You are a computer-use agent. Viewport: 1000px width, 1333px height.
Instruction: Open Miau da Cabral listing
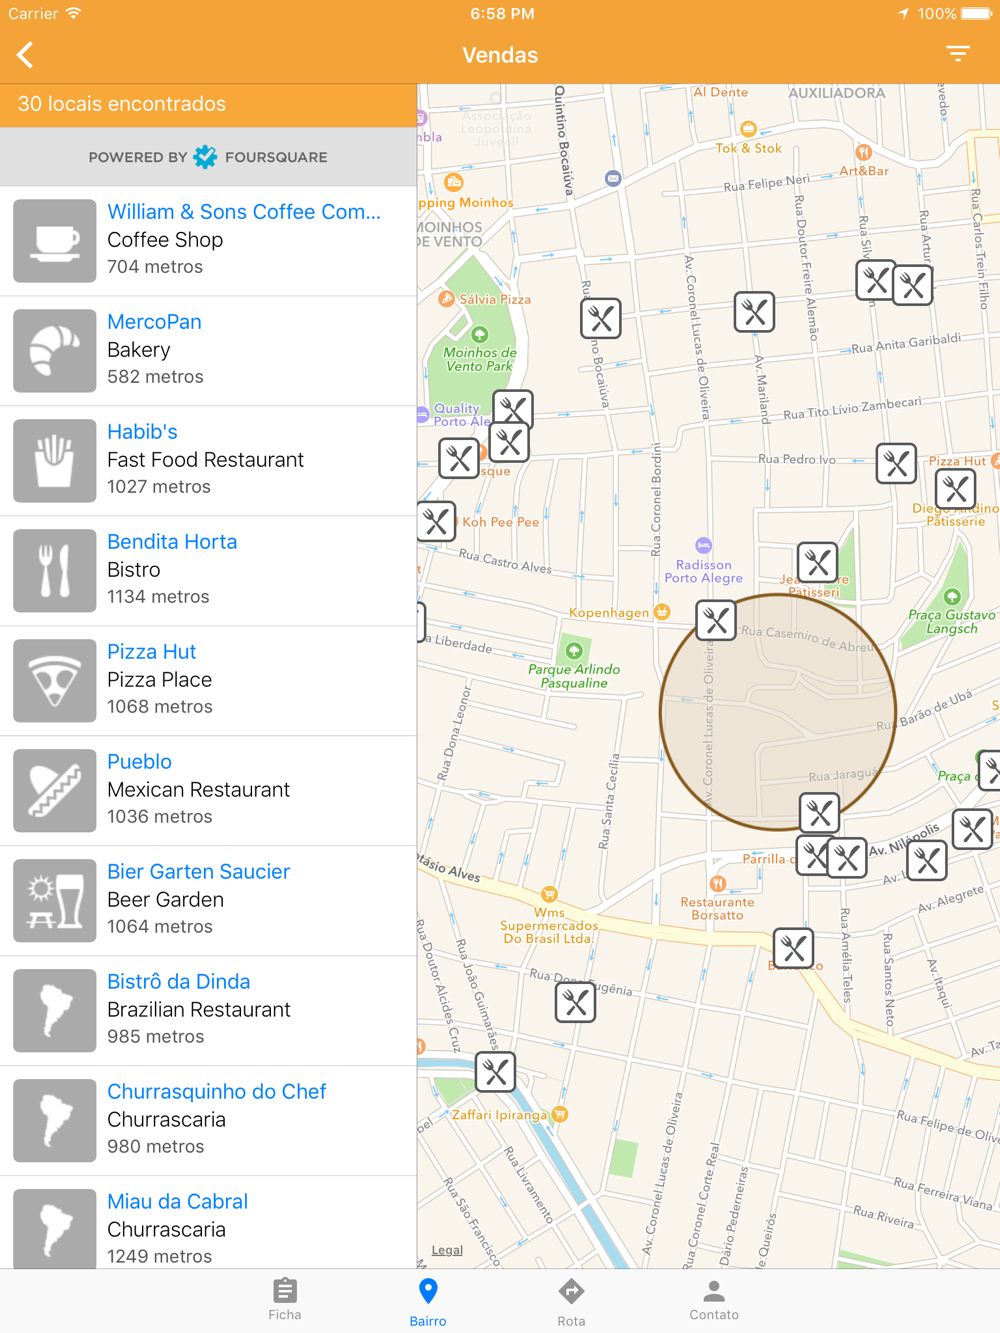pos(208,1223)
